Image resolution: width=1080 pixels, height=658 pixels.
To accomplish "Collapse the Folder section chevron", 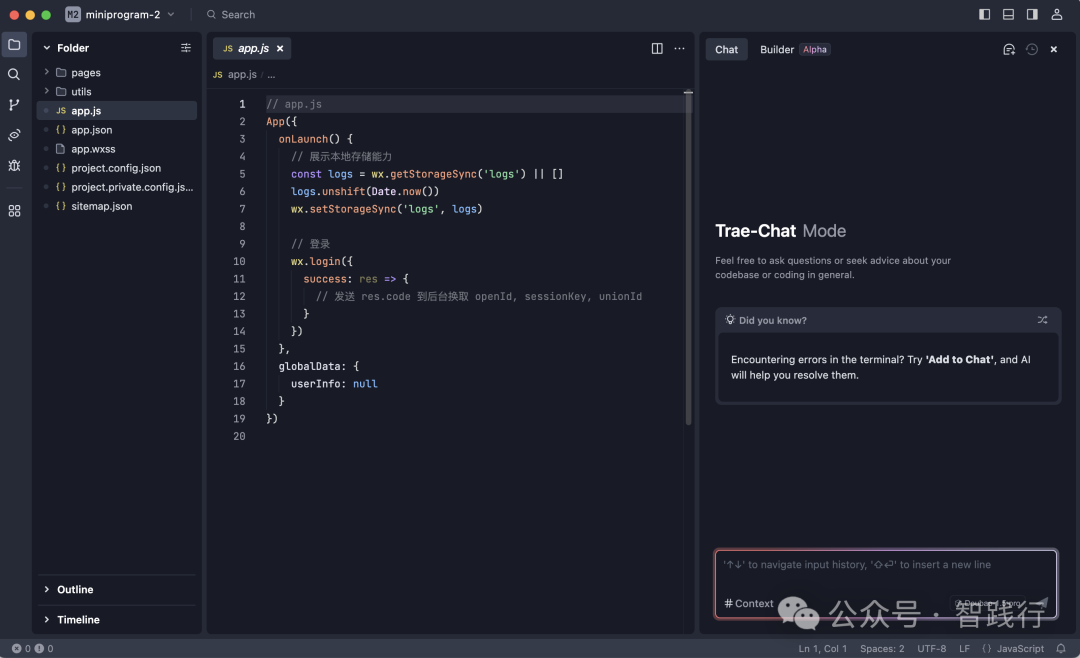I will [47, 48].
